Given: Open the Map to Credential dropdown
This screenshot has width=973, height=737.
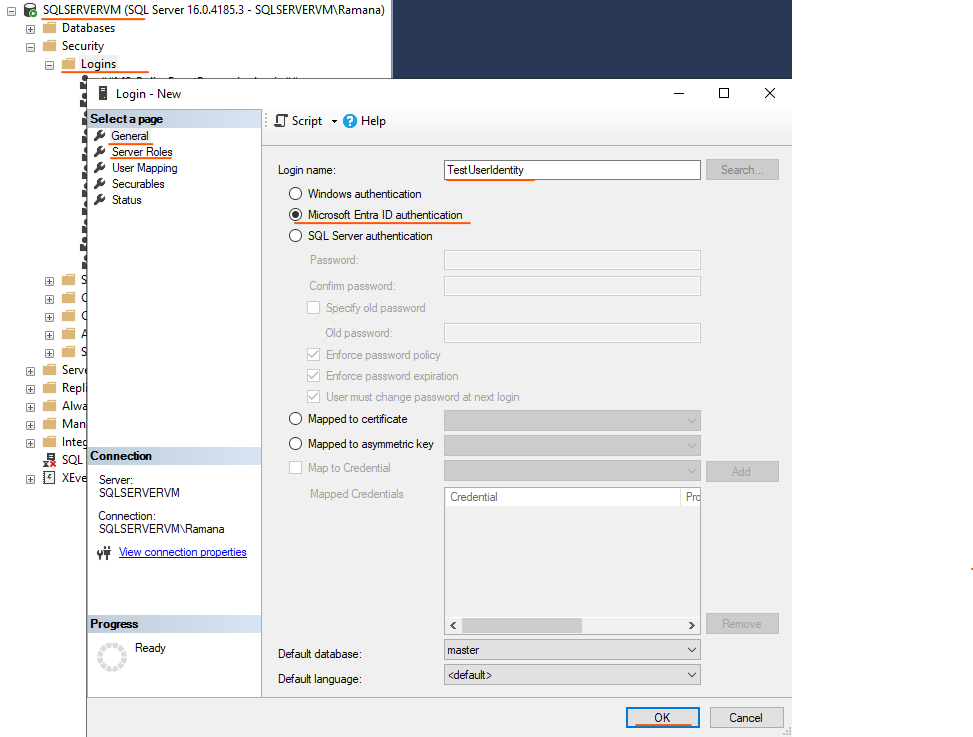Looking at the screenshot, I should click(572, 471).
